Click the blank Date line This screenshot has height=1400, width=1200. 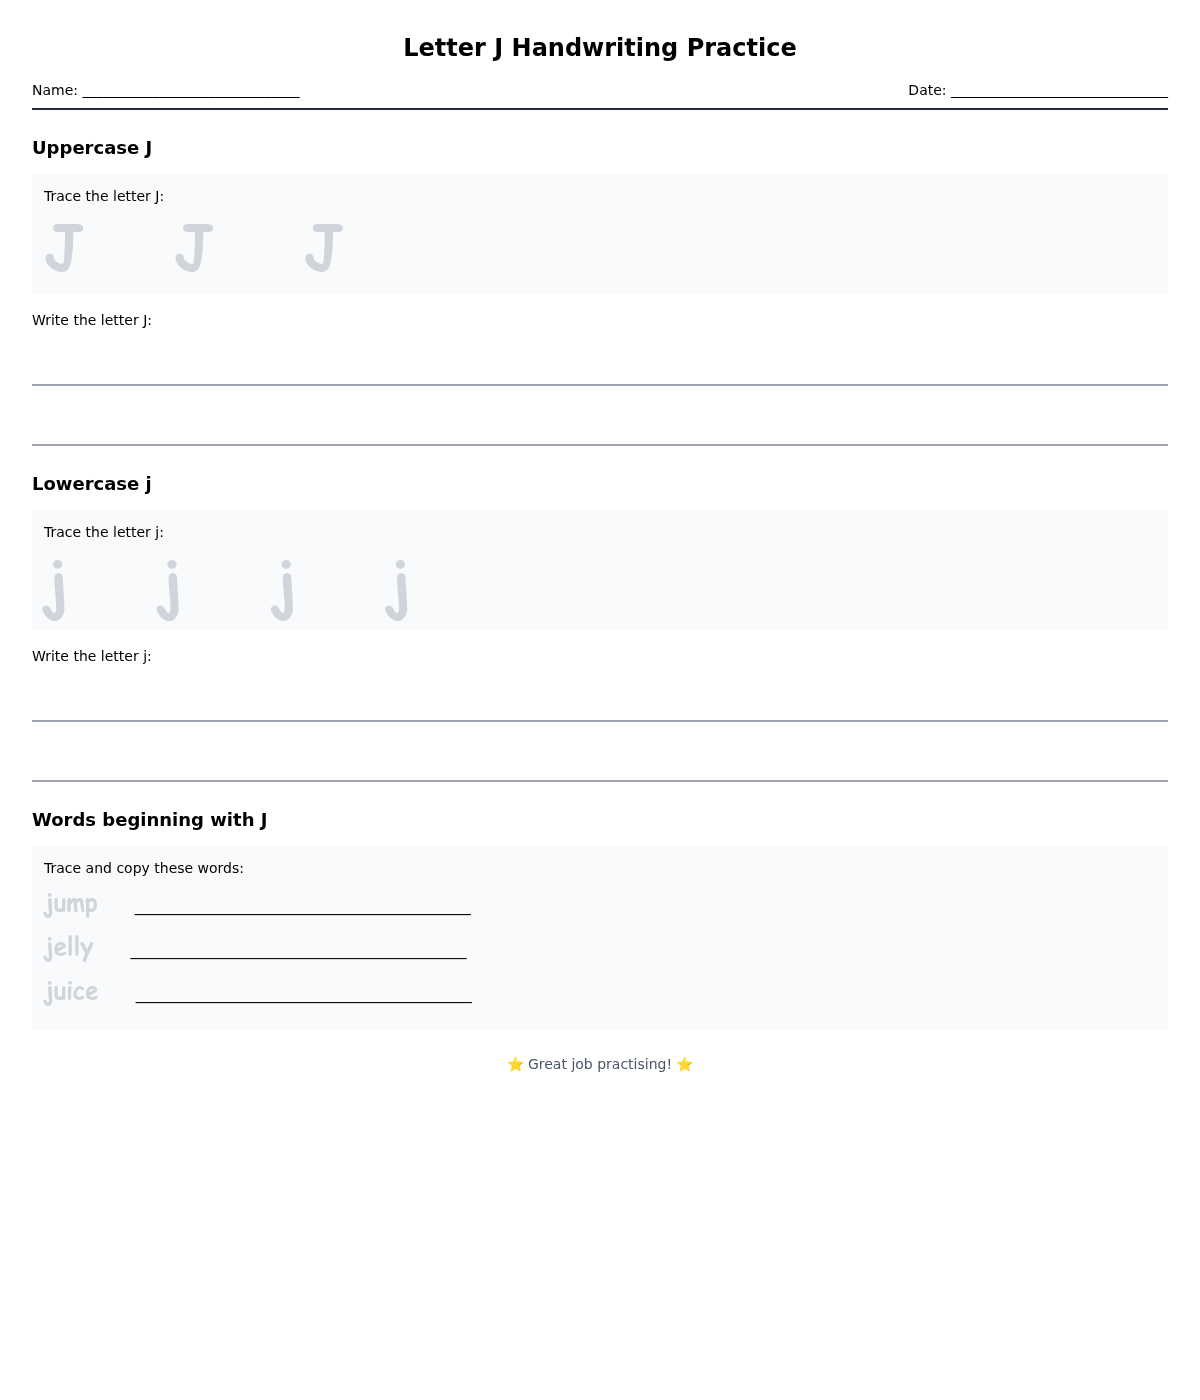tap(1059, 91)
